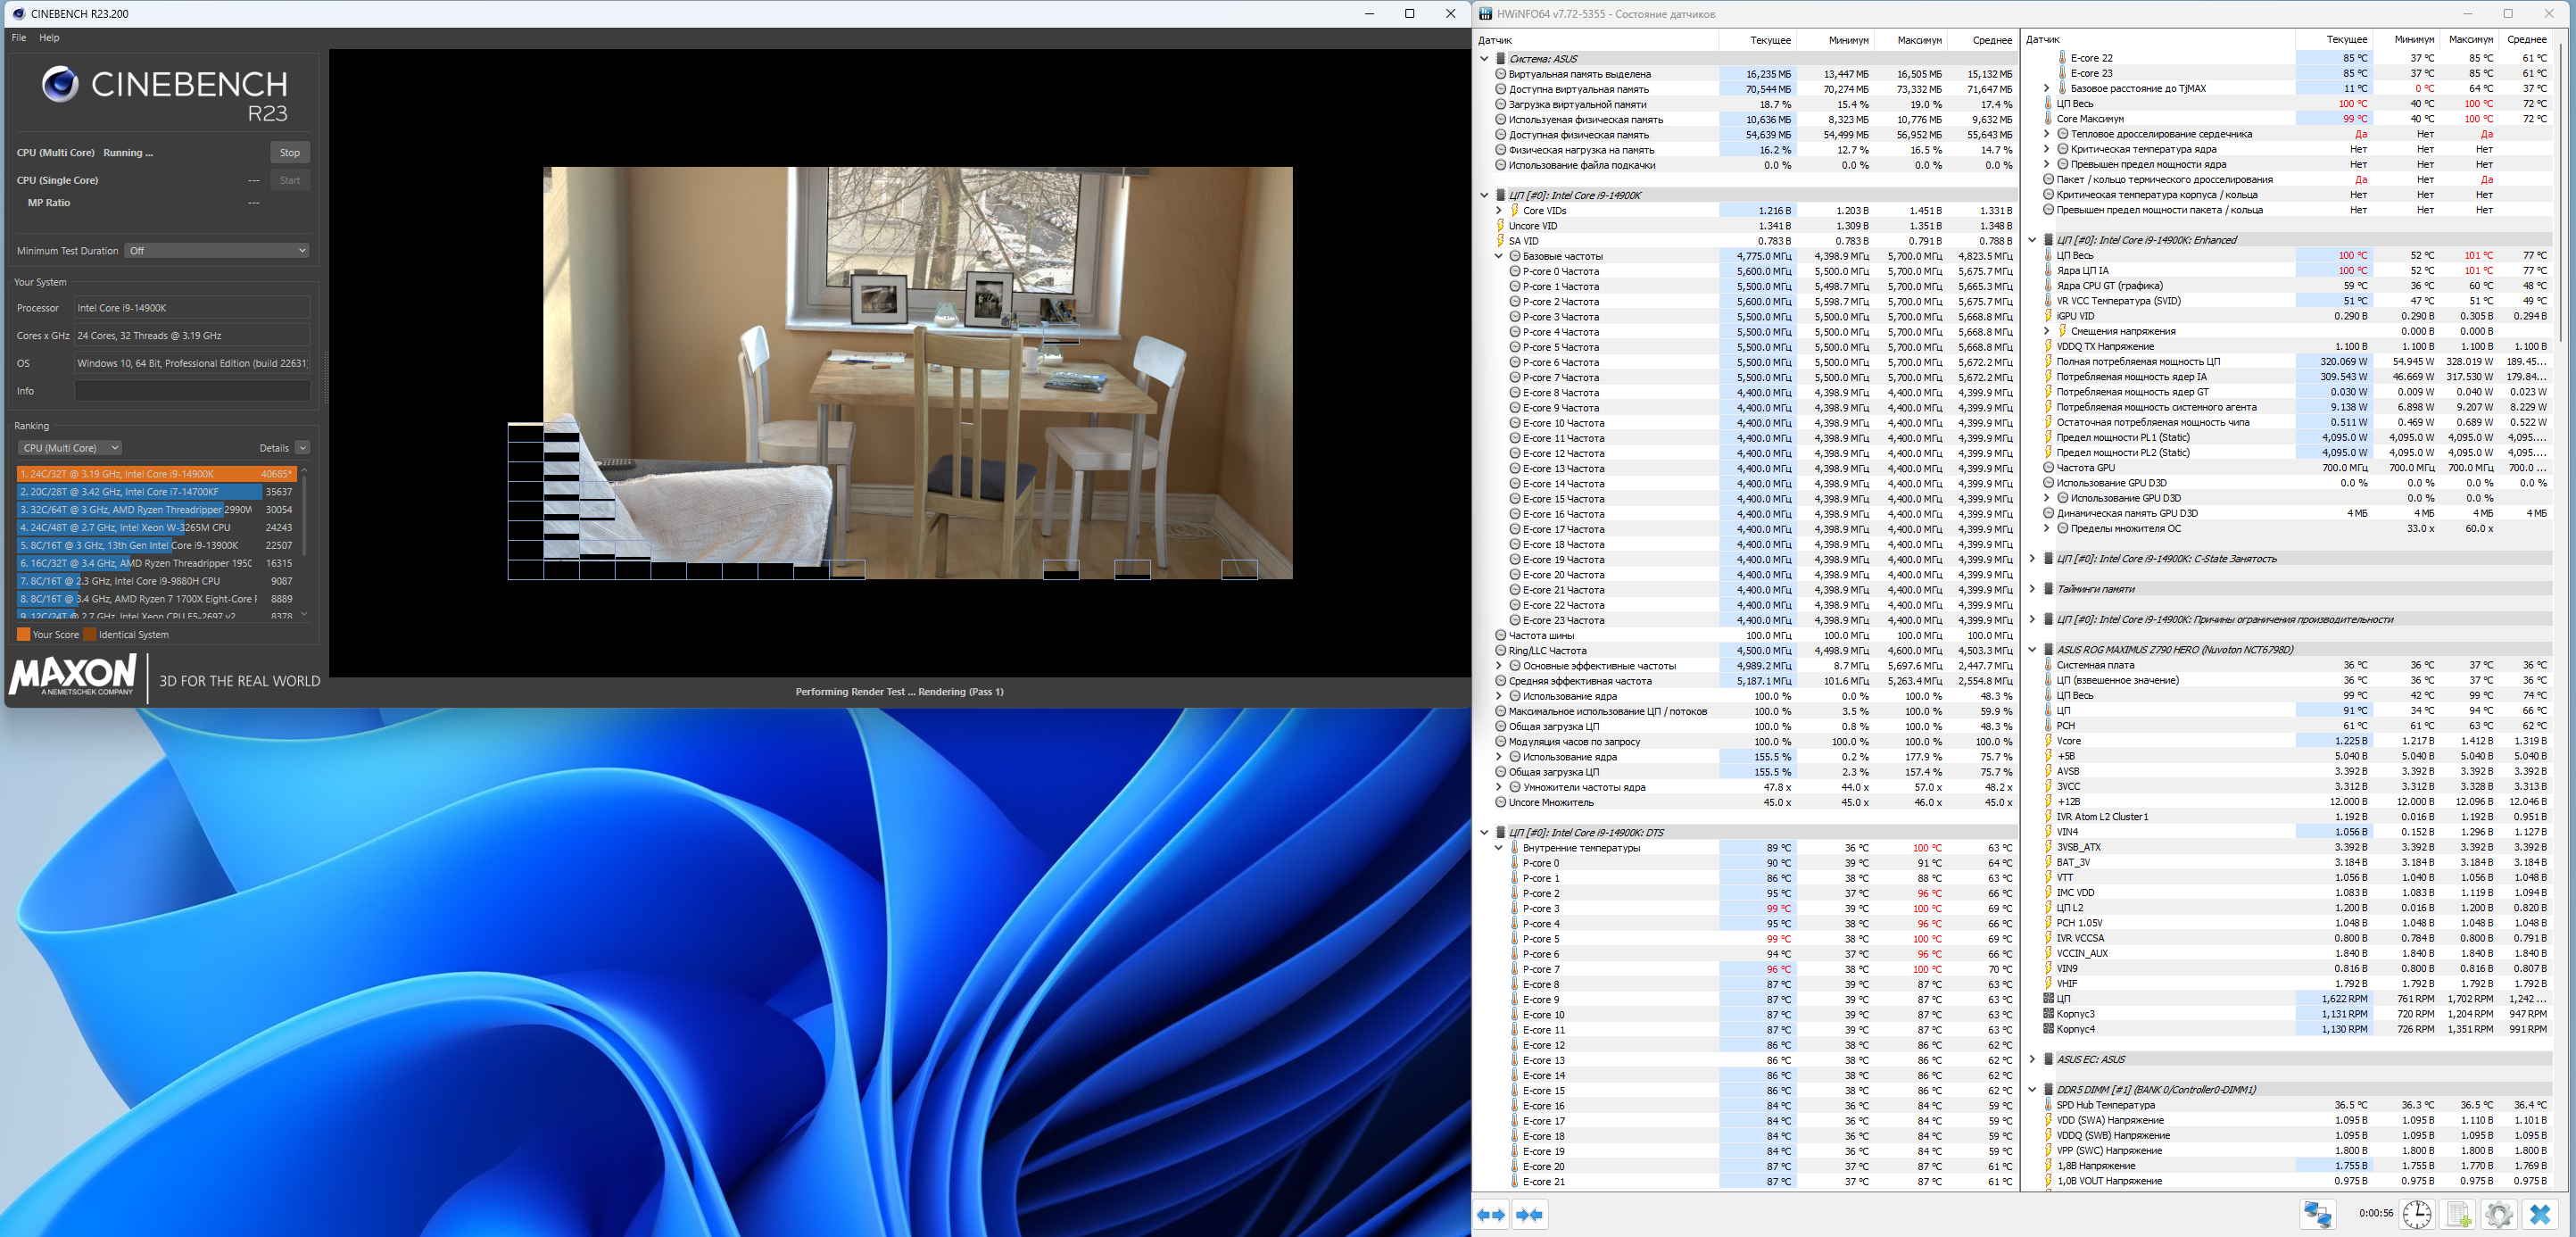Viewport: 2576px width, 1237px height.
Task: Click the clock reset timer icon
Action: pos(2417,1214)
